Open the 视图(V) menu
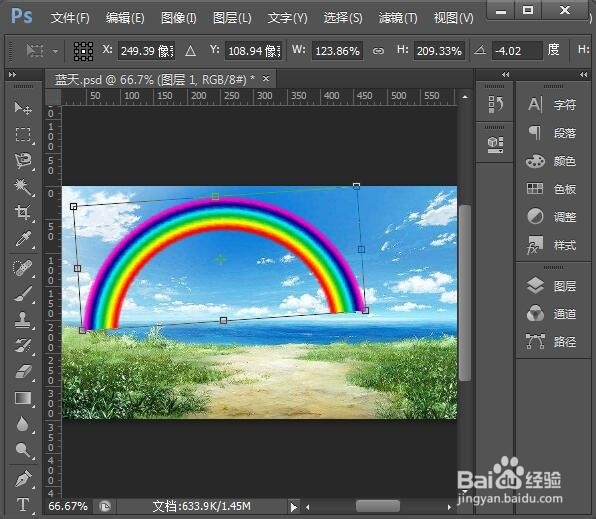This screenshot has width=596, height=519. point(453,17)
